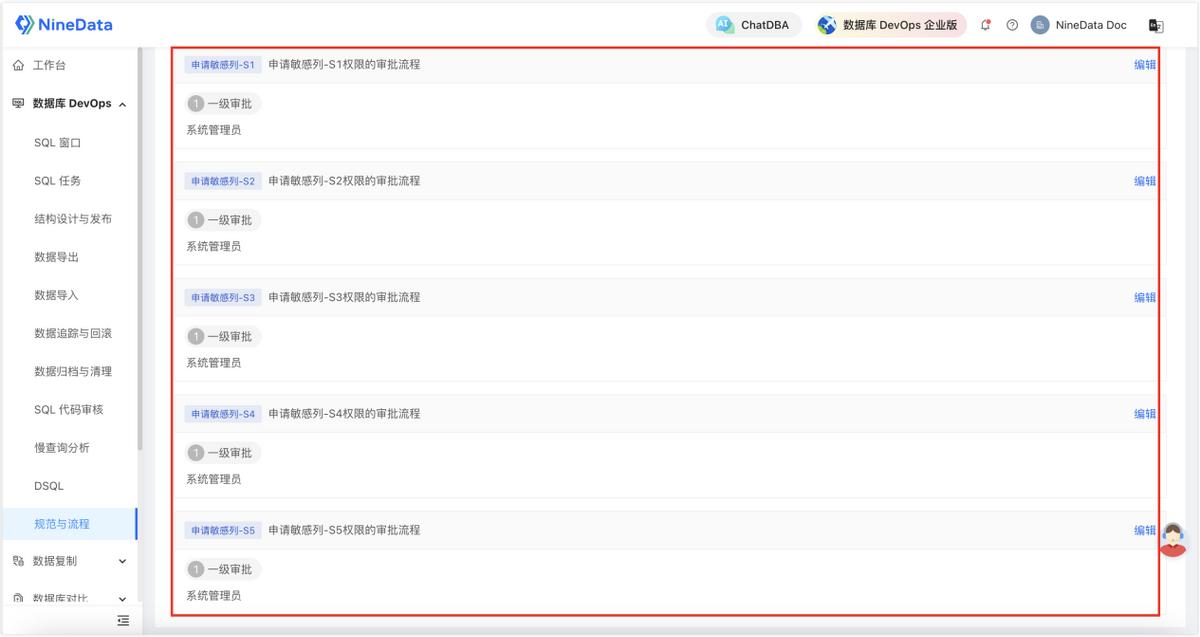
Task: Click the 申请敏感列-S5 tag
Action: click(x=223, y=530)
